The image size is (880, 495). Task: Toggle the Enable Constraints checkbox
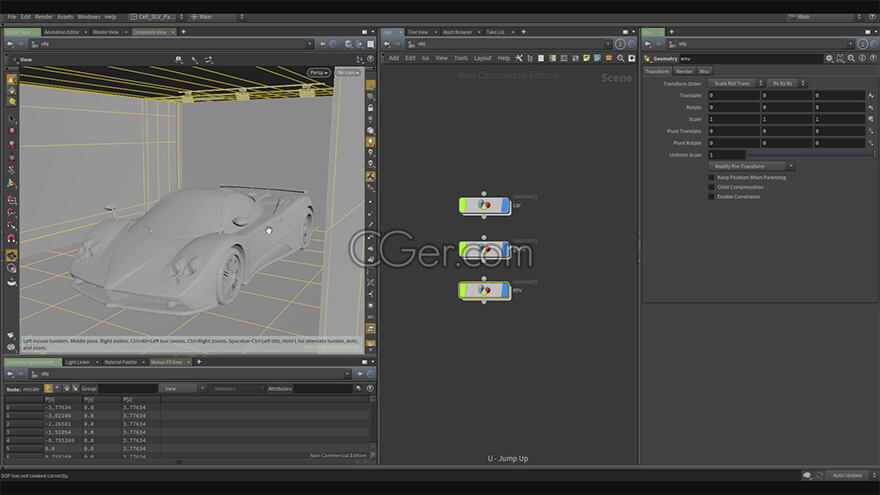point(711,196)
